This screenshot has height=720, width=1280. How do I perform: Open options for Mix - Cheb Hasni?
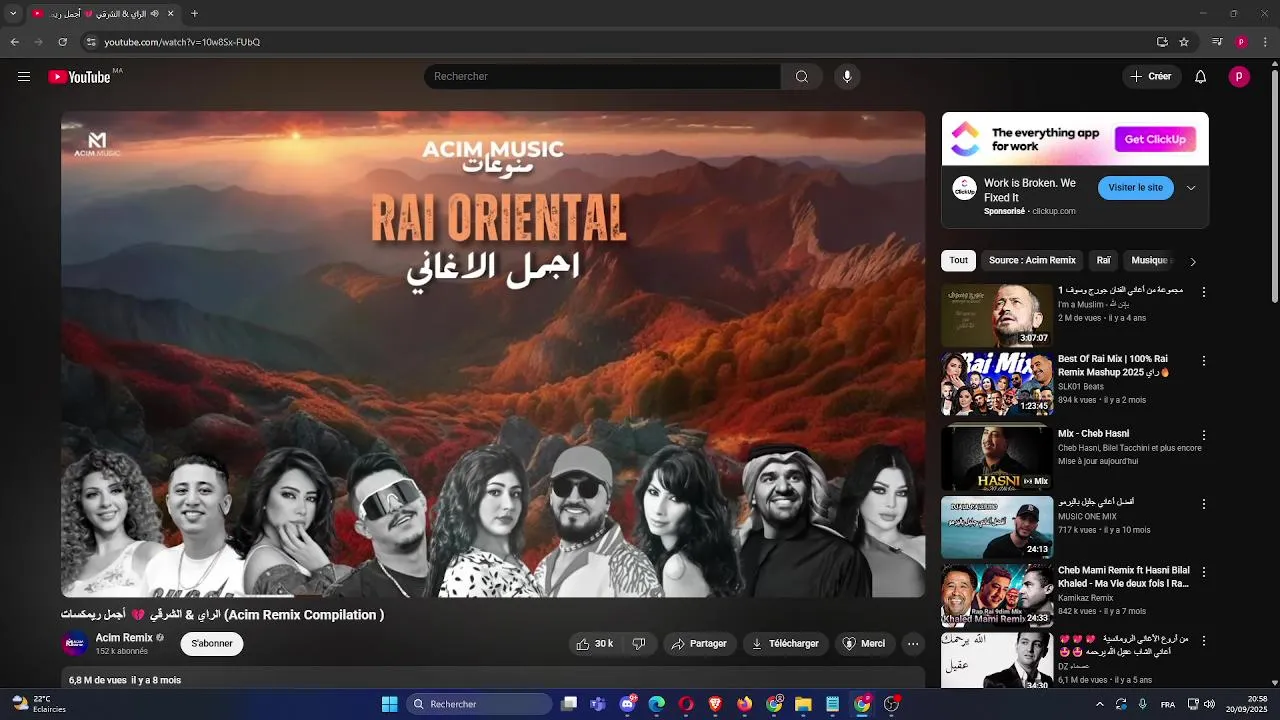coord(1204,436)
